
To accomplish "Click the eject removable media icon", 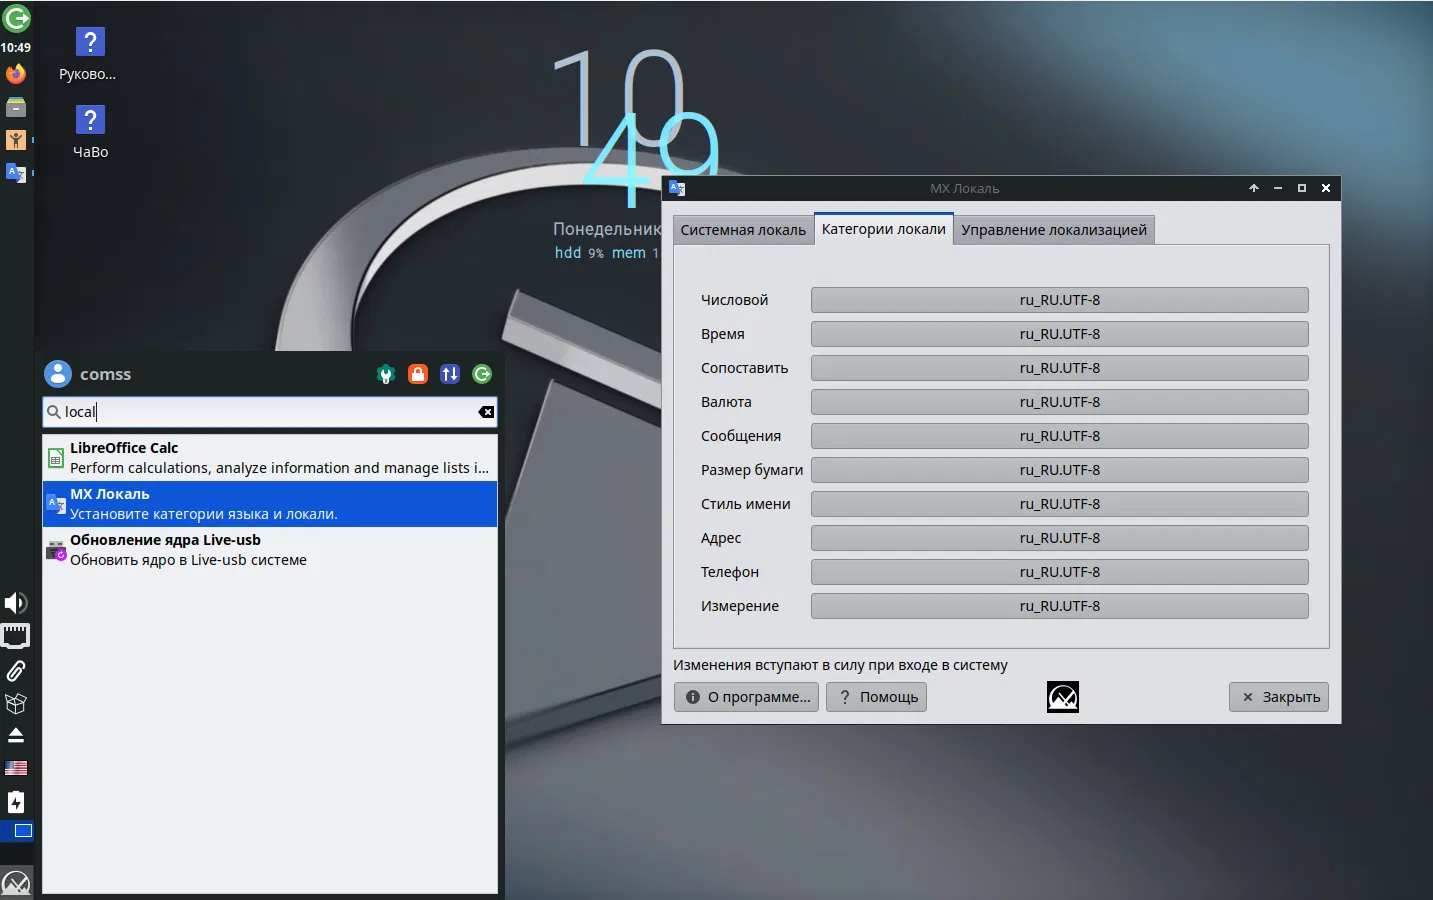I will pos(16,735).
